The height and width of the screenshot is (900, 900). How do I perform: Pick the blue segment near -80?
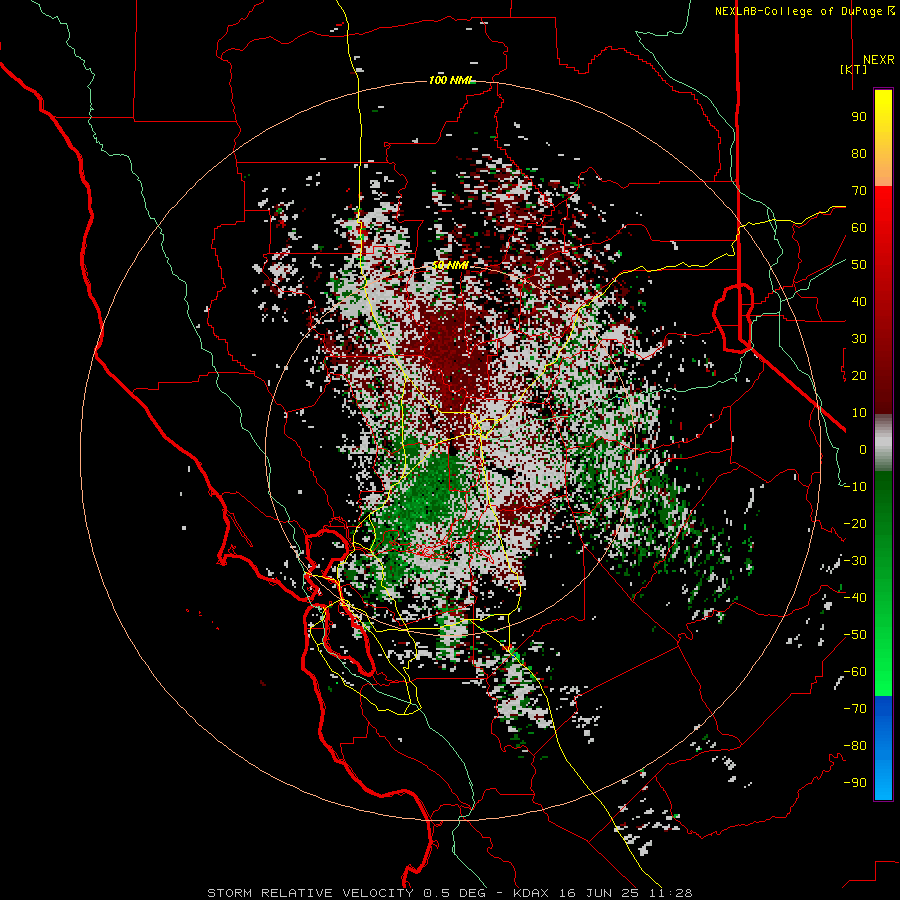click(883, 747)
